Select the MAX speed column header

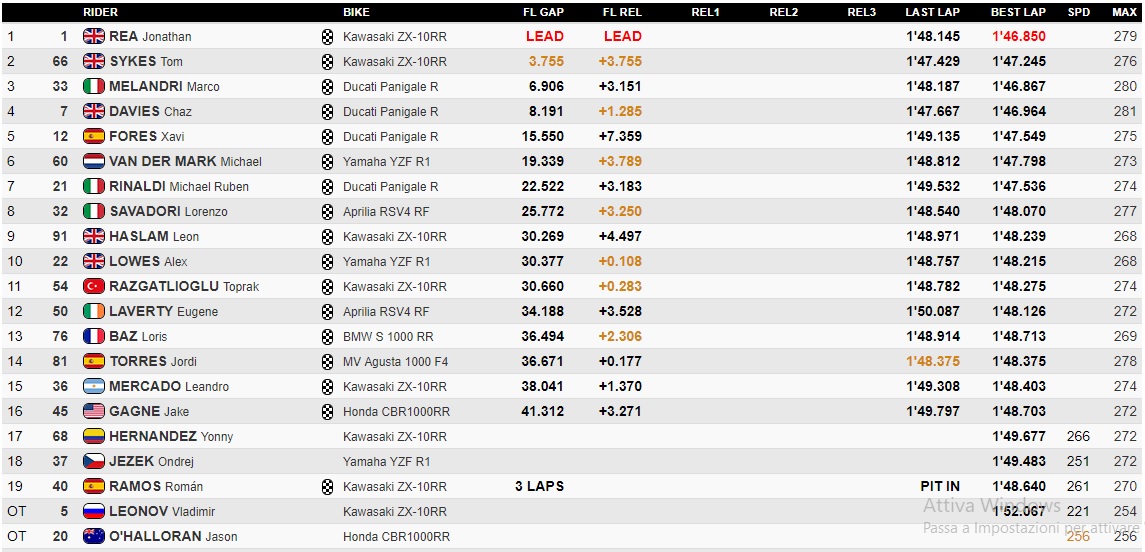1124,12
